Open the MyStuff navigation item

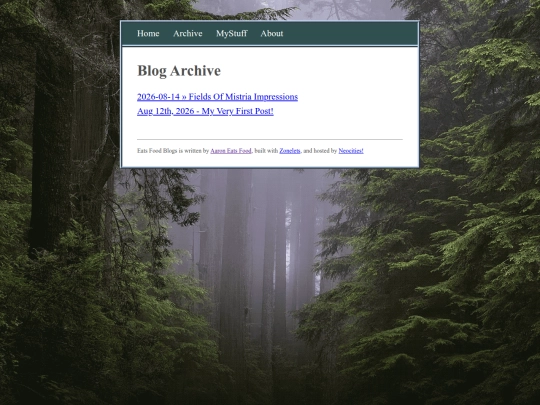(232, 33)
